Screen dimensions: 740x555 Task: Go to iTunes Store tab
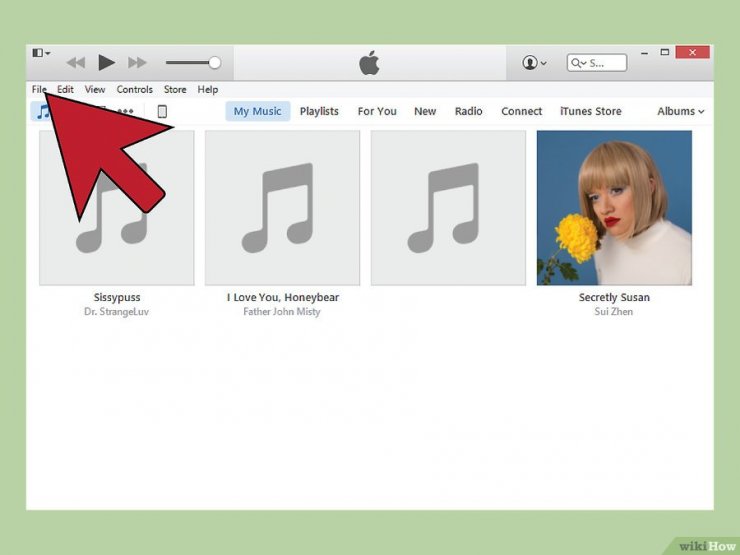[x=591, y=111]
